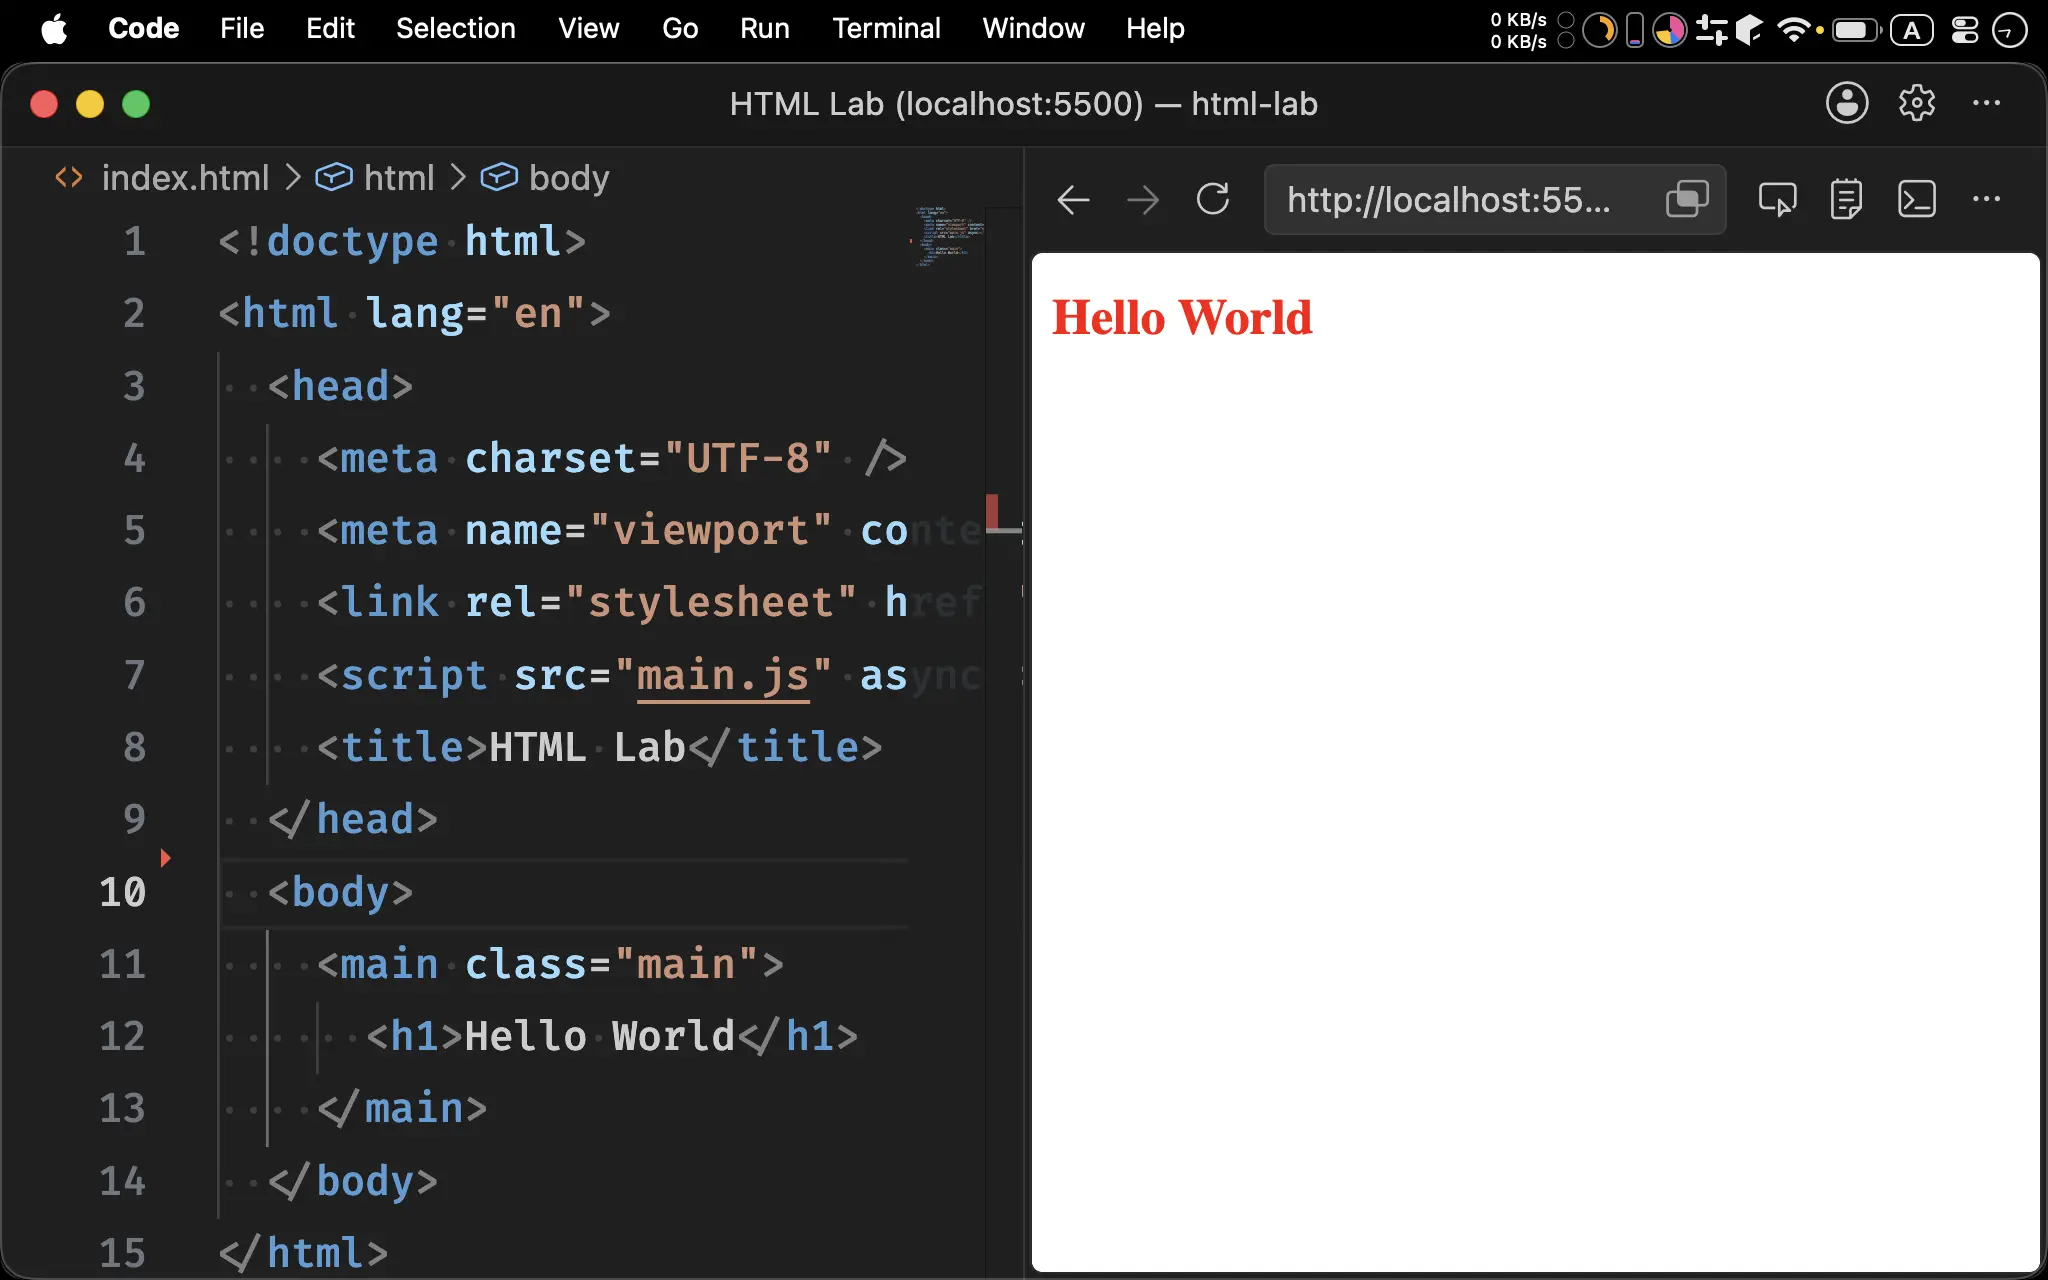Click the network speed 0 KB/s indicator
This screenshot has height=1280, width=2048.
tap(1519, 30)
